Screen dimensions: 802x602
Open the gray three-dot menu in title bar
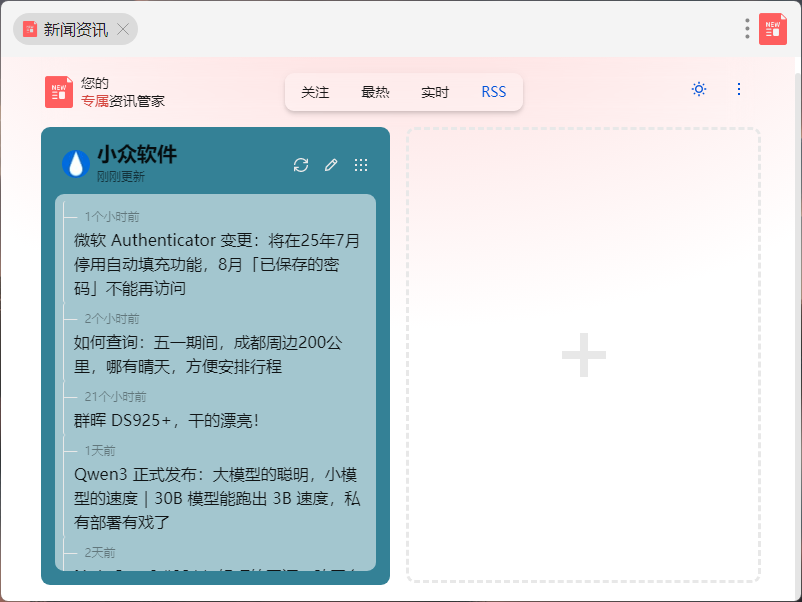click(747, 29)
